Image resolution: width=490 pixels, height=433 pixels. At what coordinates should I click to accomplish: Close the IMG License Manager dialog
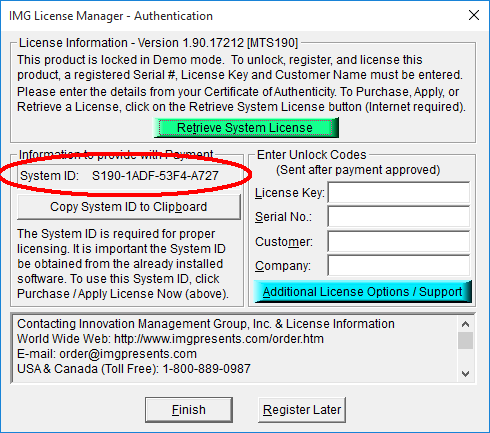click(x=474, y=15)
